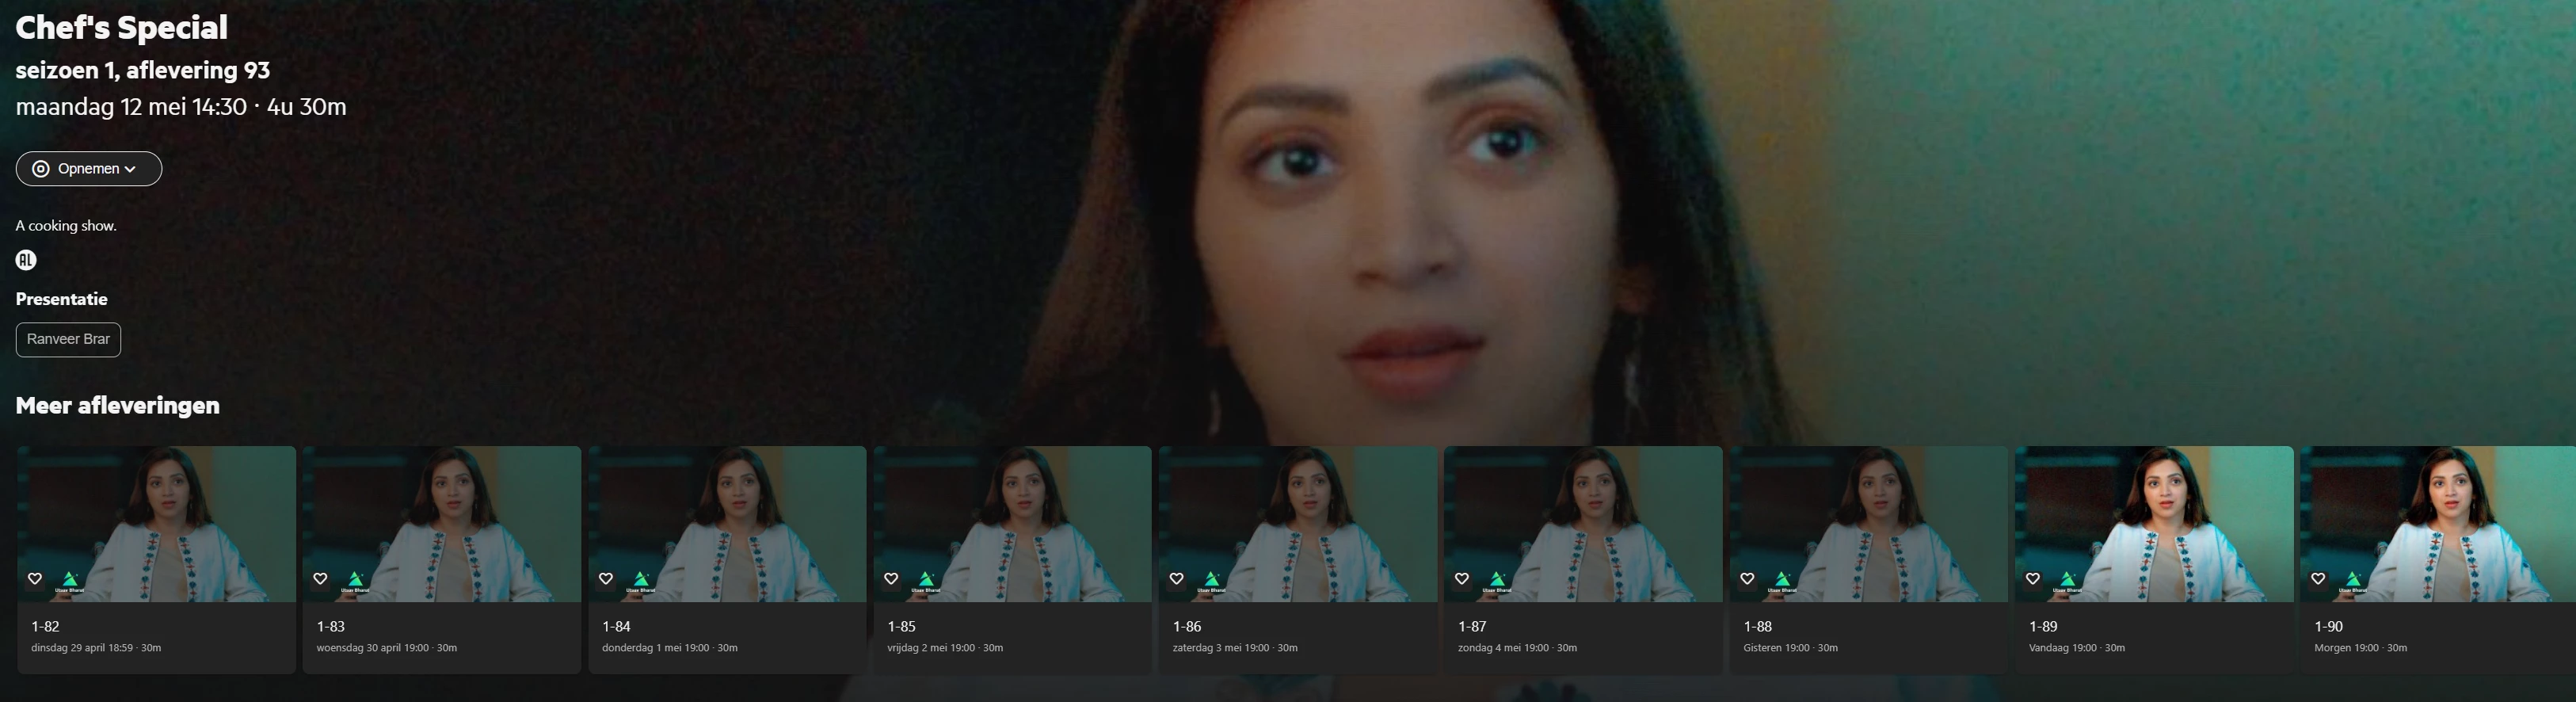
Task: Click the description 'A cooking show.'
Action: [66, 226]
